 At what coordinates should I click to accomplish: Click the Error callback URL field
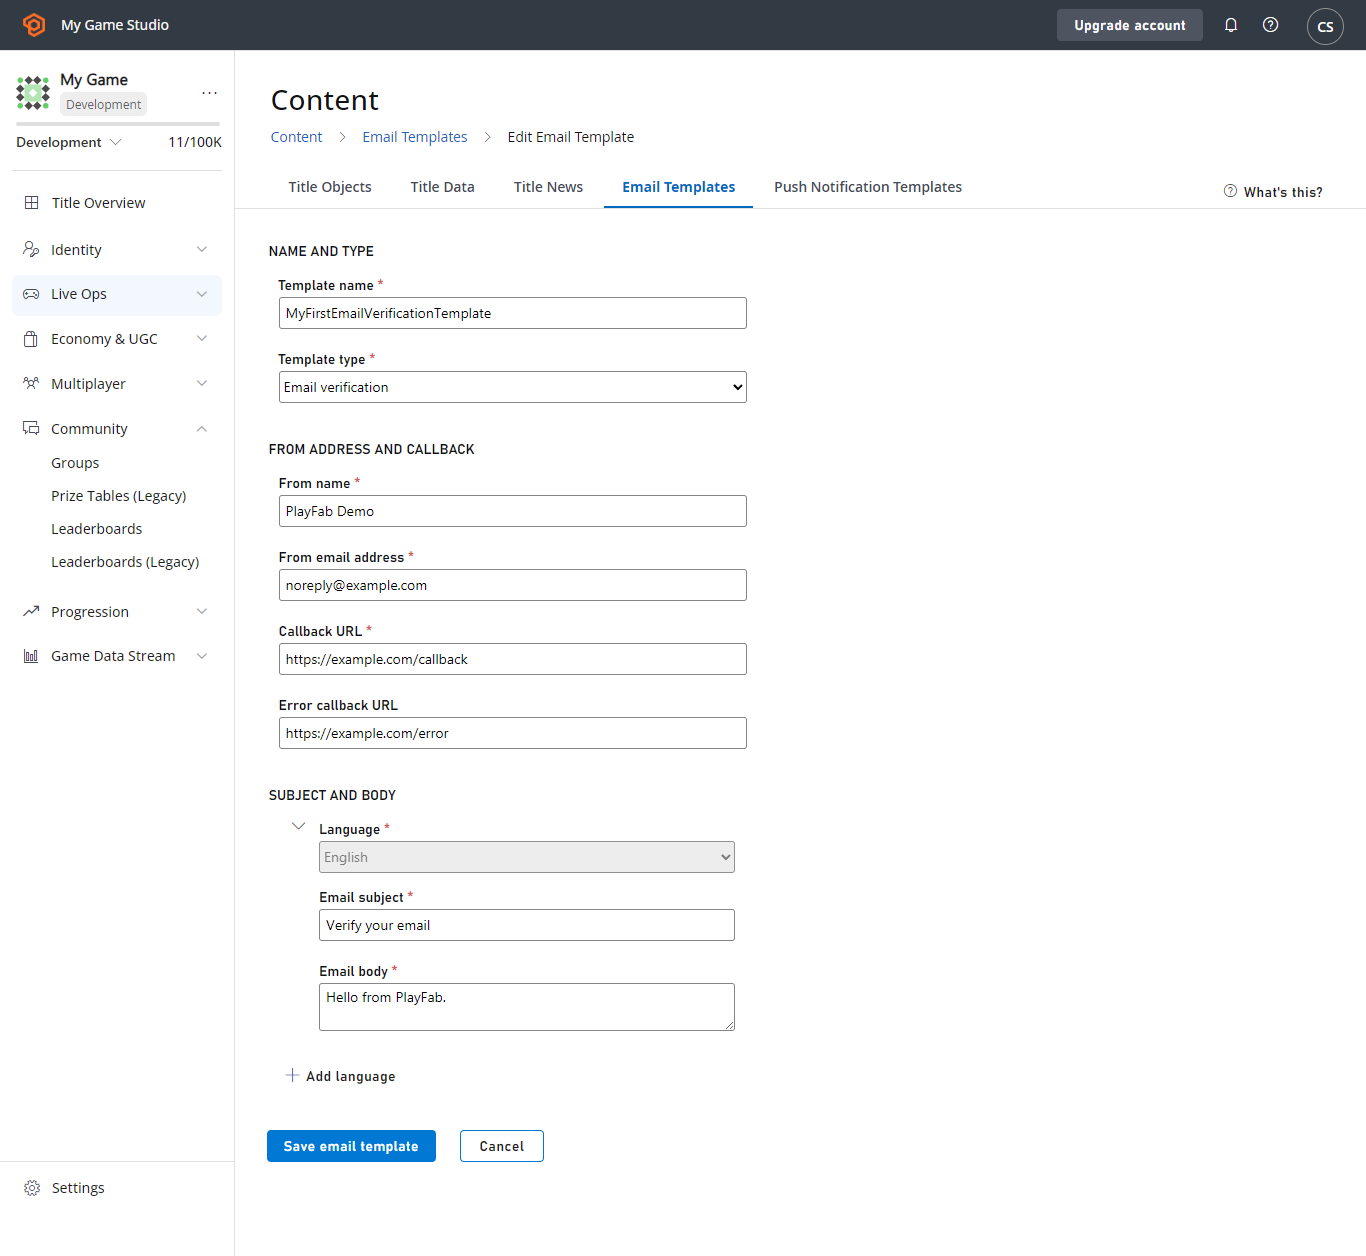click(x=512, y=733)
